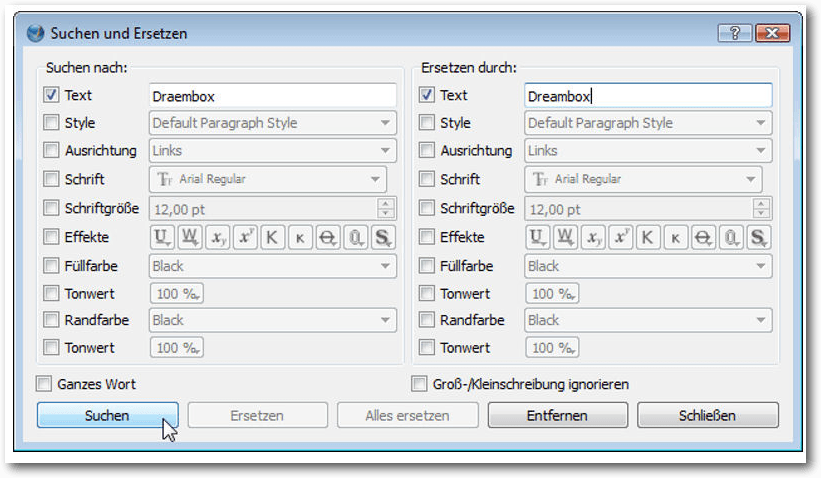Enable Schrift checkbox under Suchen nach

[x=51, y=179]
